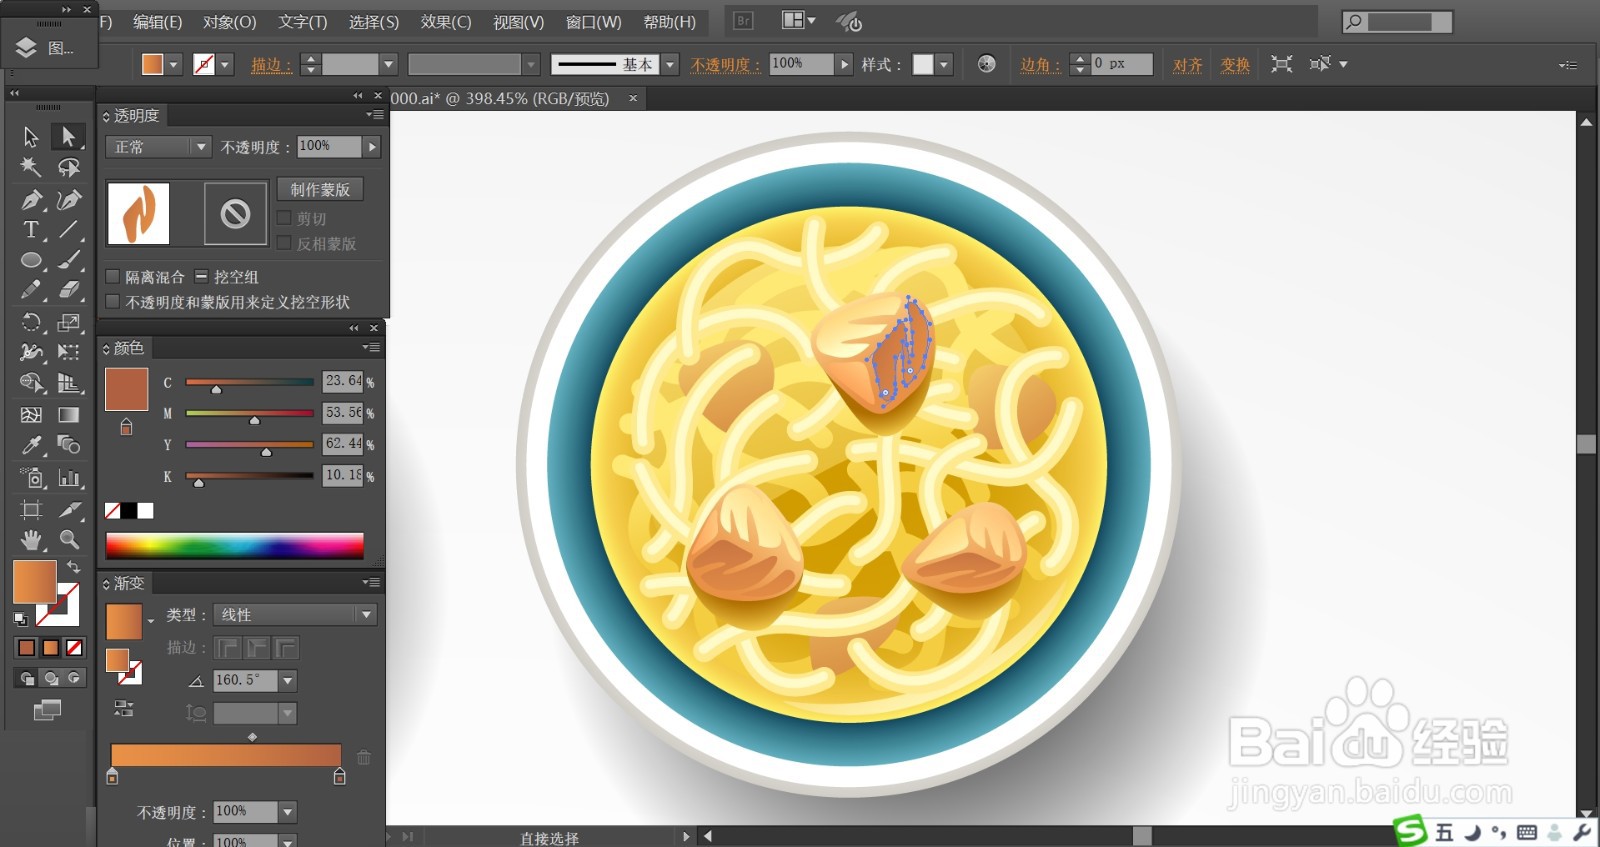Image resolution: width=1600 pixels, height=847 pixels.
Task: Select the Rotate tool
Action: pyautogui.click(x=31, y=322)
